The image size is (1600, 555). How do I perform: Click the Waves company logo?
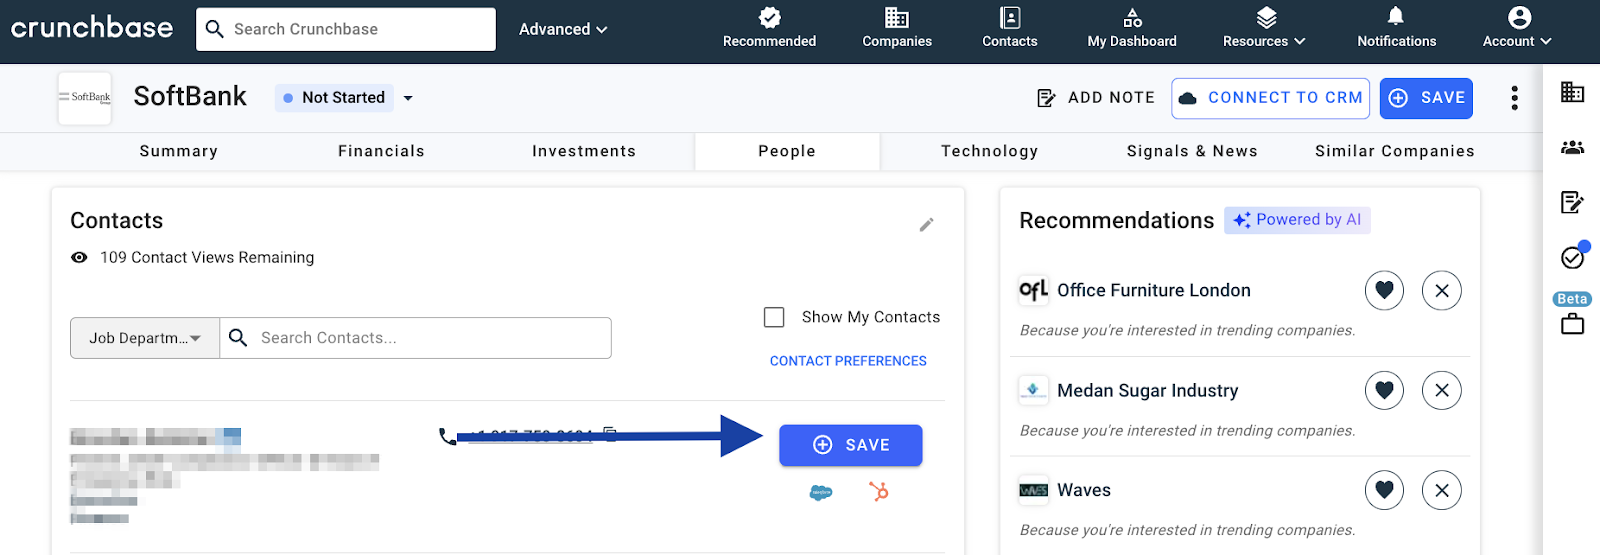click(1033, 490)
